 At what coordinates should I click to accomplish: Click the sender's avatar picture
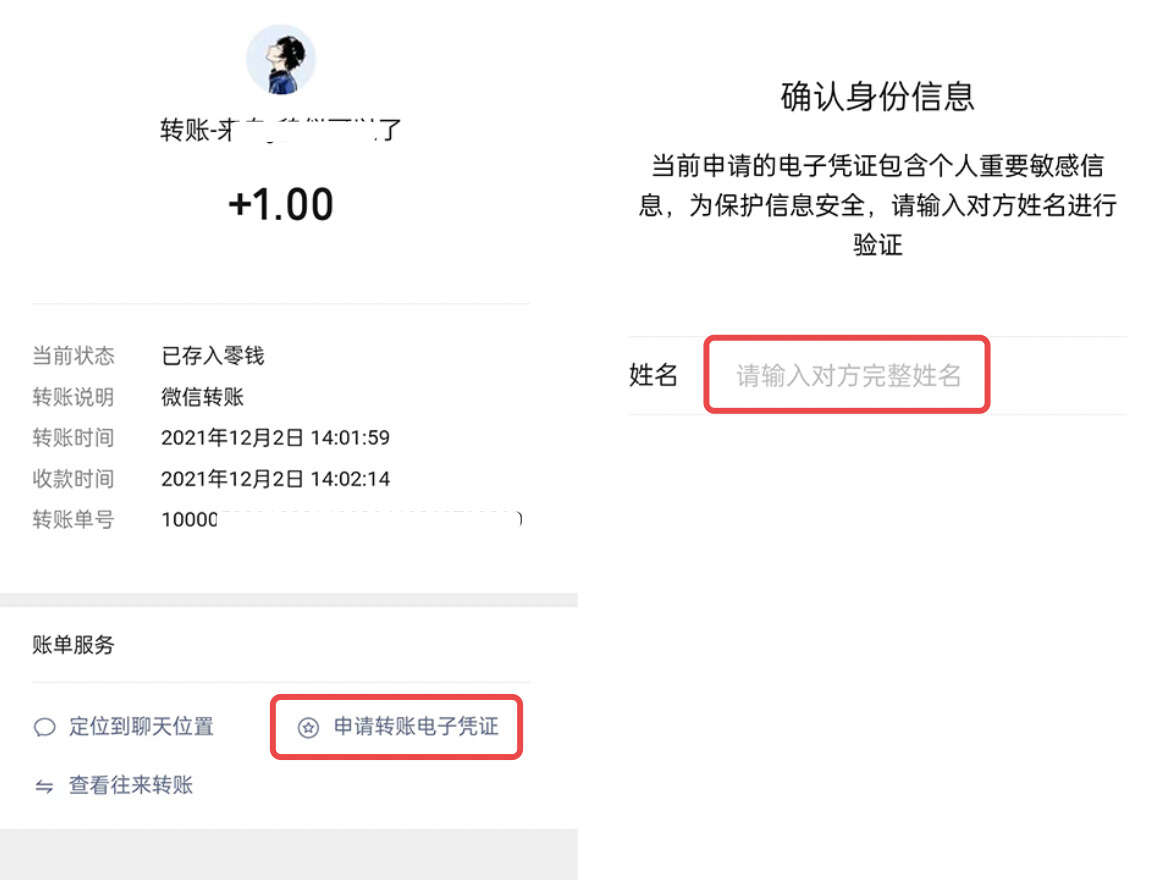click(x=281, y=59)
